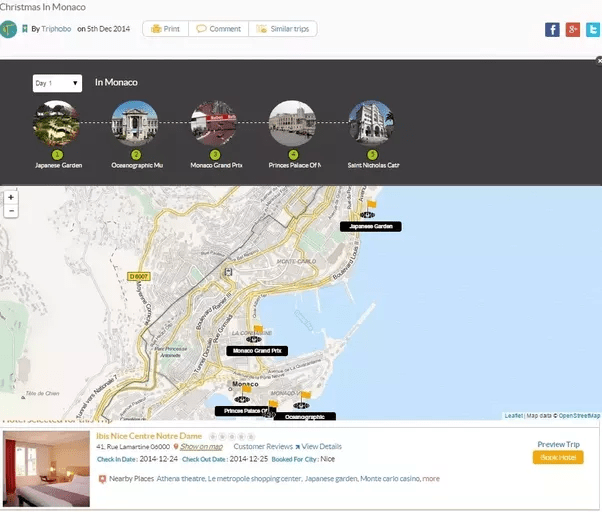Click Japanese Garden flag marker on map

369,209
